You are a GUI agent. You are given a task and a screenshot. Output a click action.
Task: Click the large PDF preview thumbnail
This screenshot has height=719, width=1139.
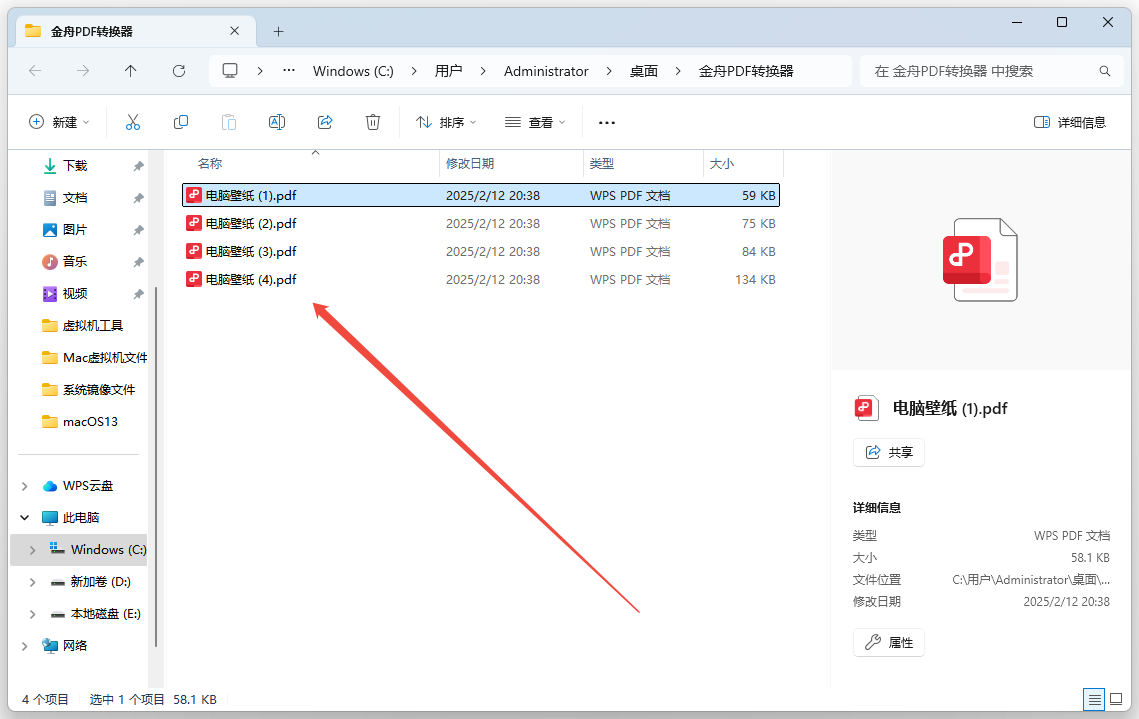coord(979,259)
